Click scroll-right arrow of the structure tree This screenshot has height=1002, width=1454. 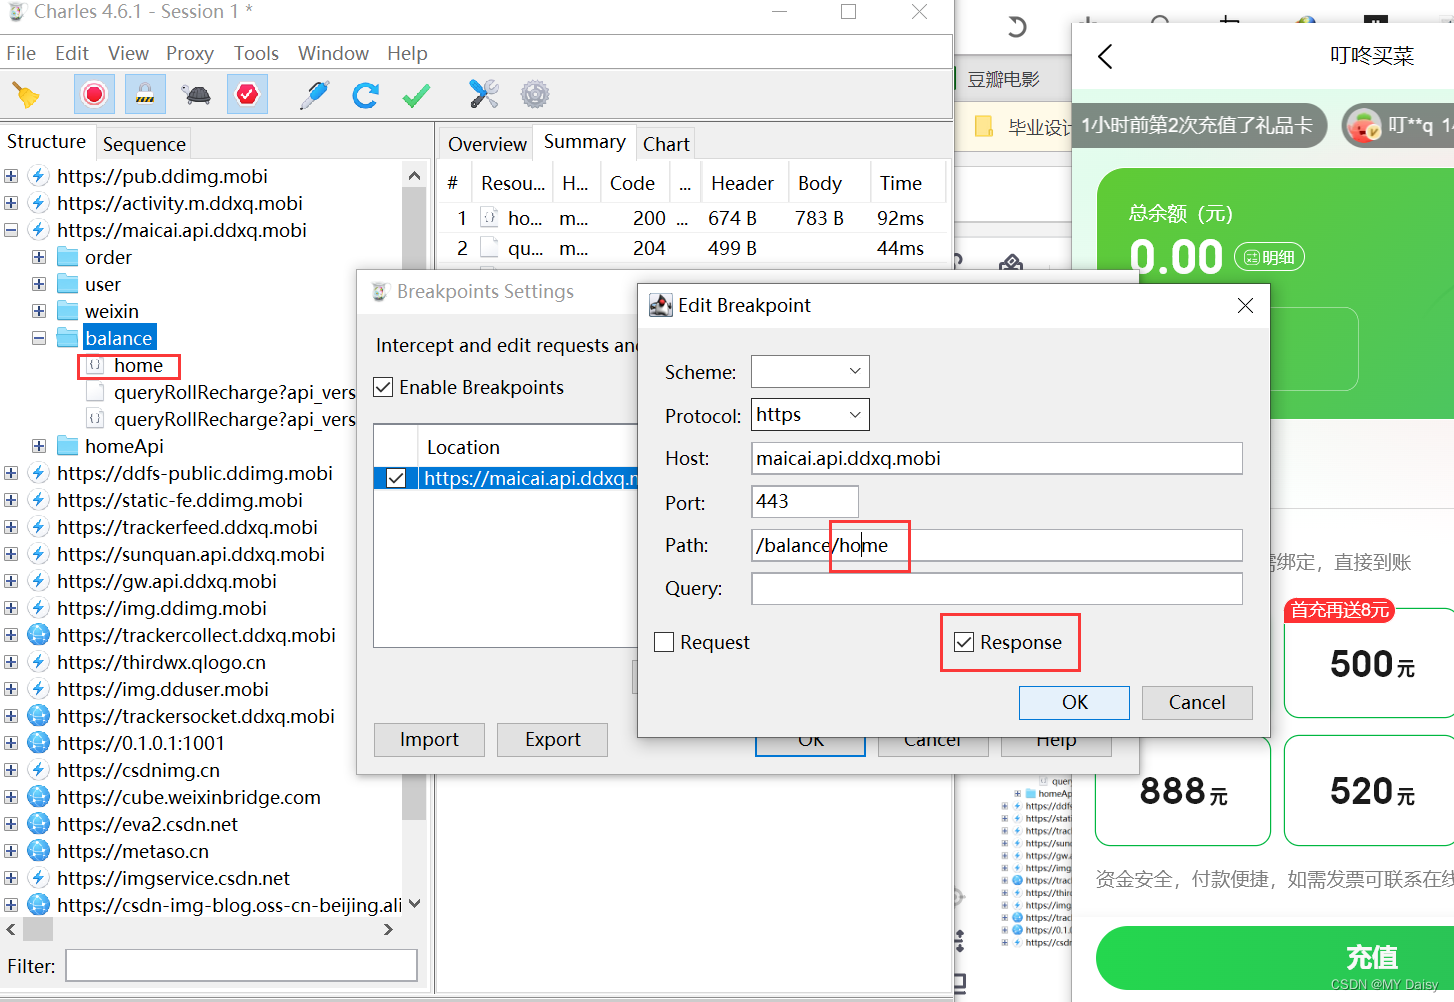pyautogui.click(x=388, y=929)
